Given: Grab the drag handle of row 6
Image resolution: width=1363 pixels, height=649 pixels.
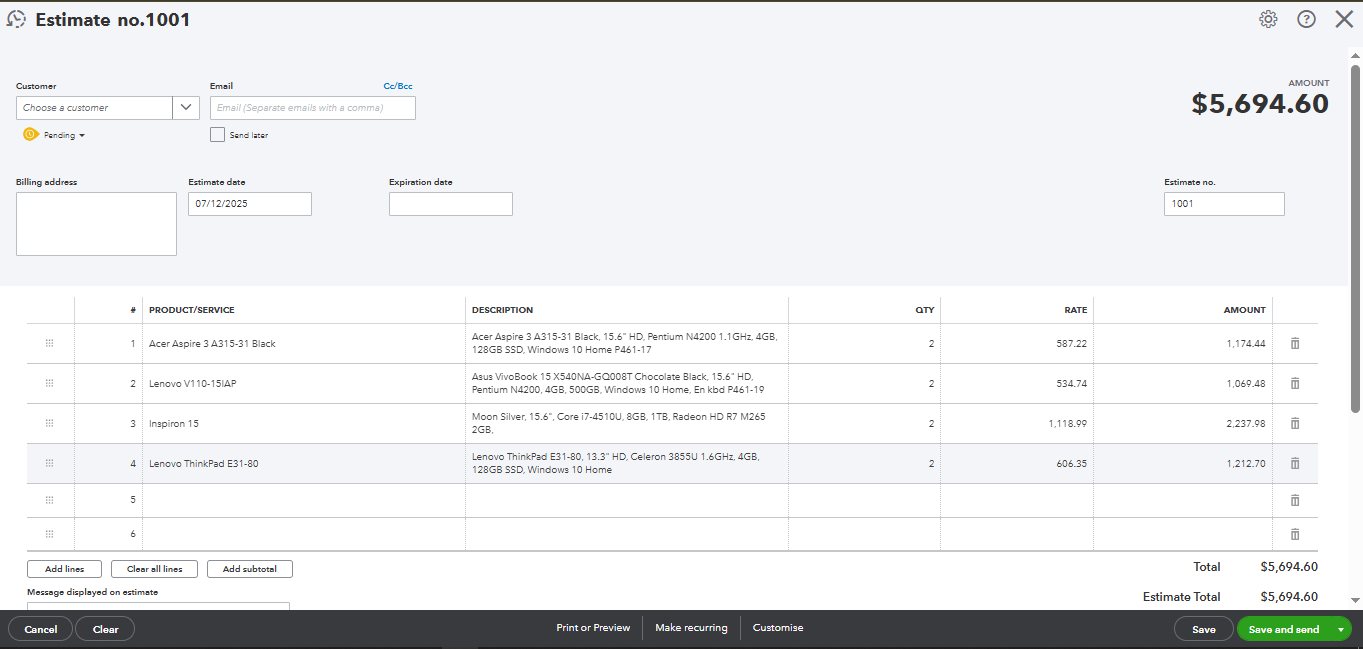Looking at the screenshot, I should 49,534.
